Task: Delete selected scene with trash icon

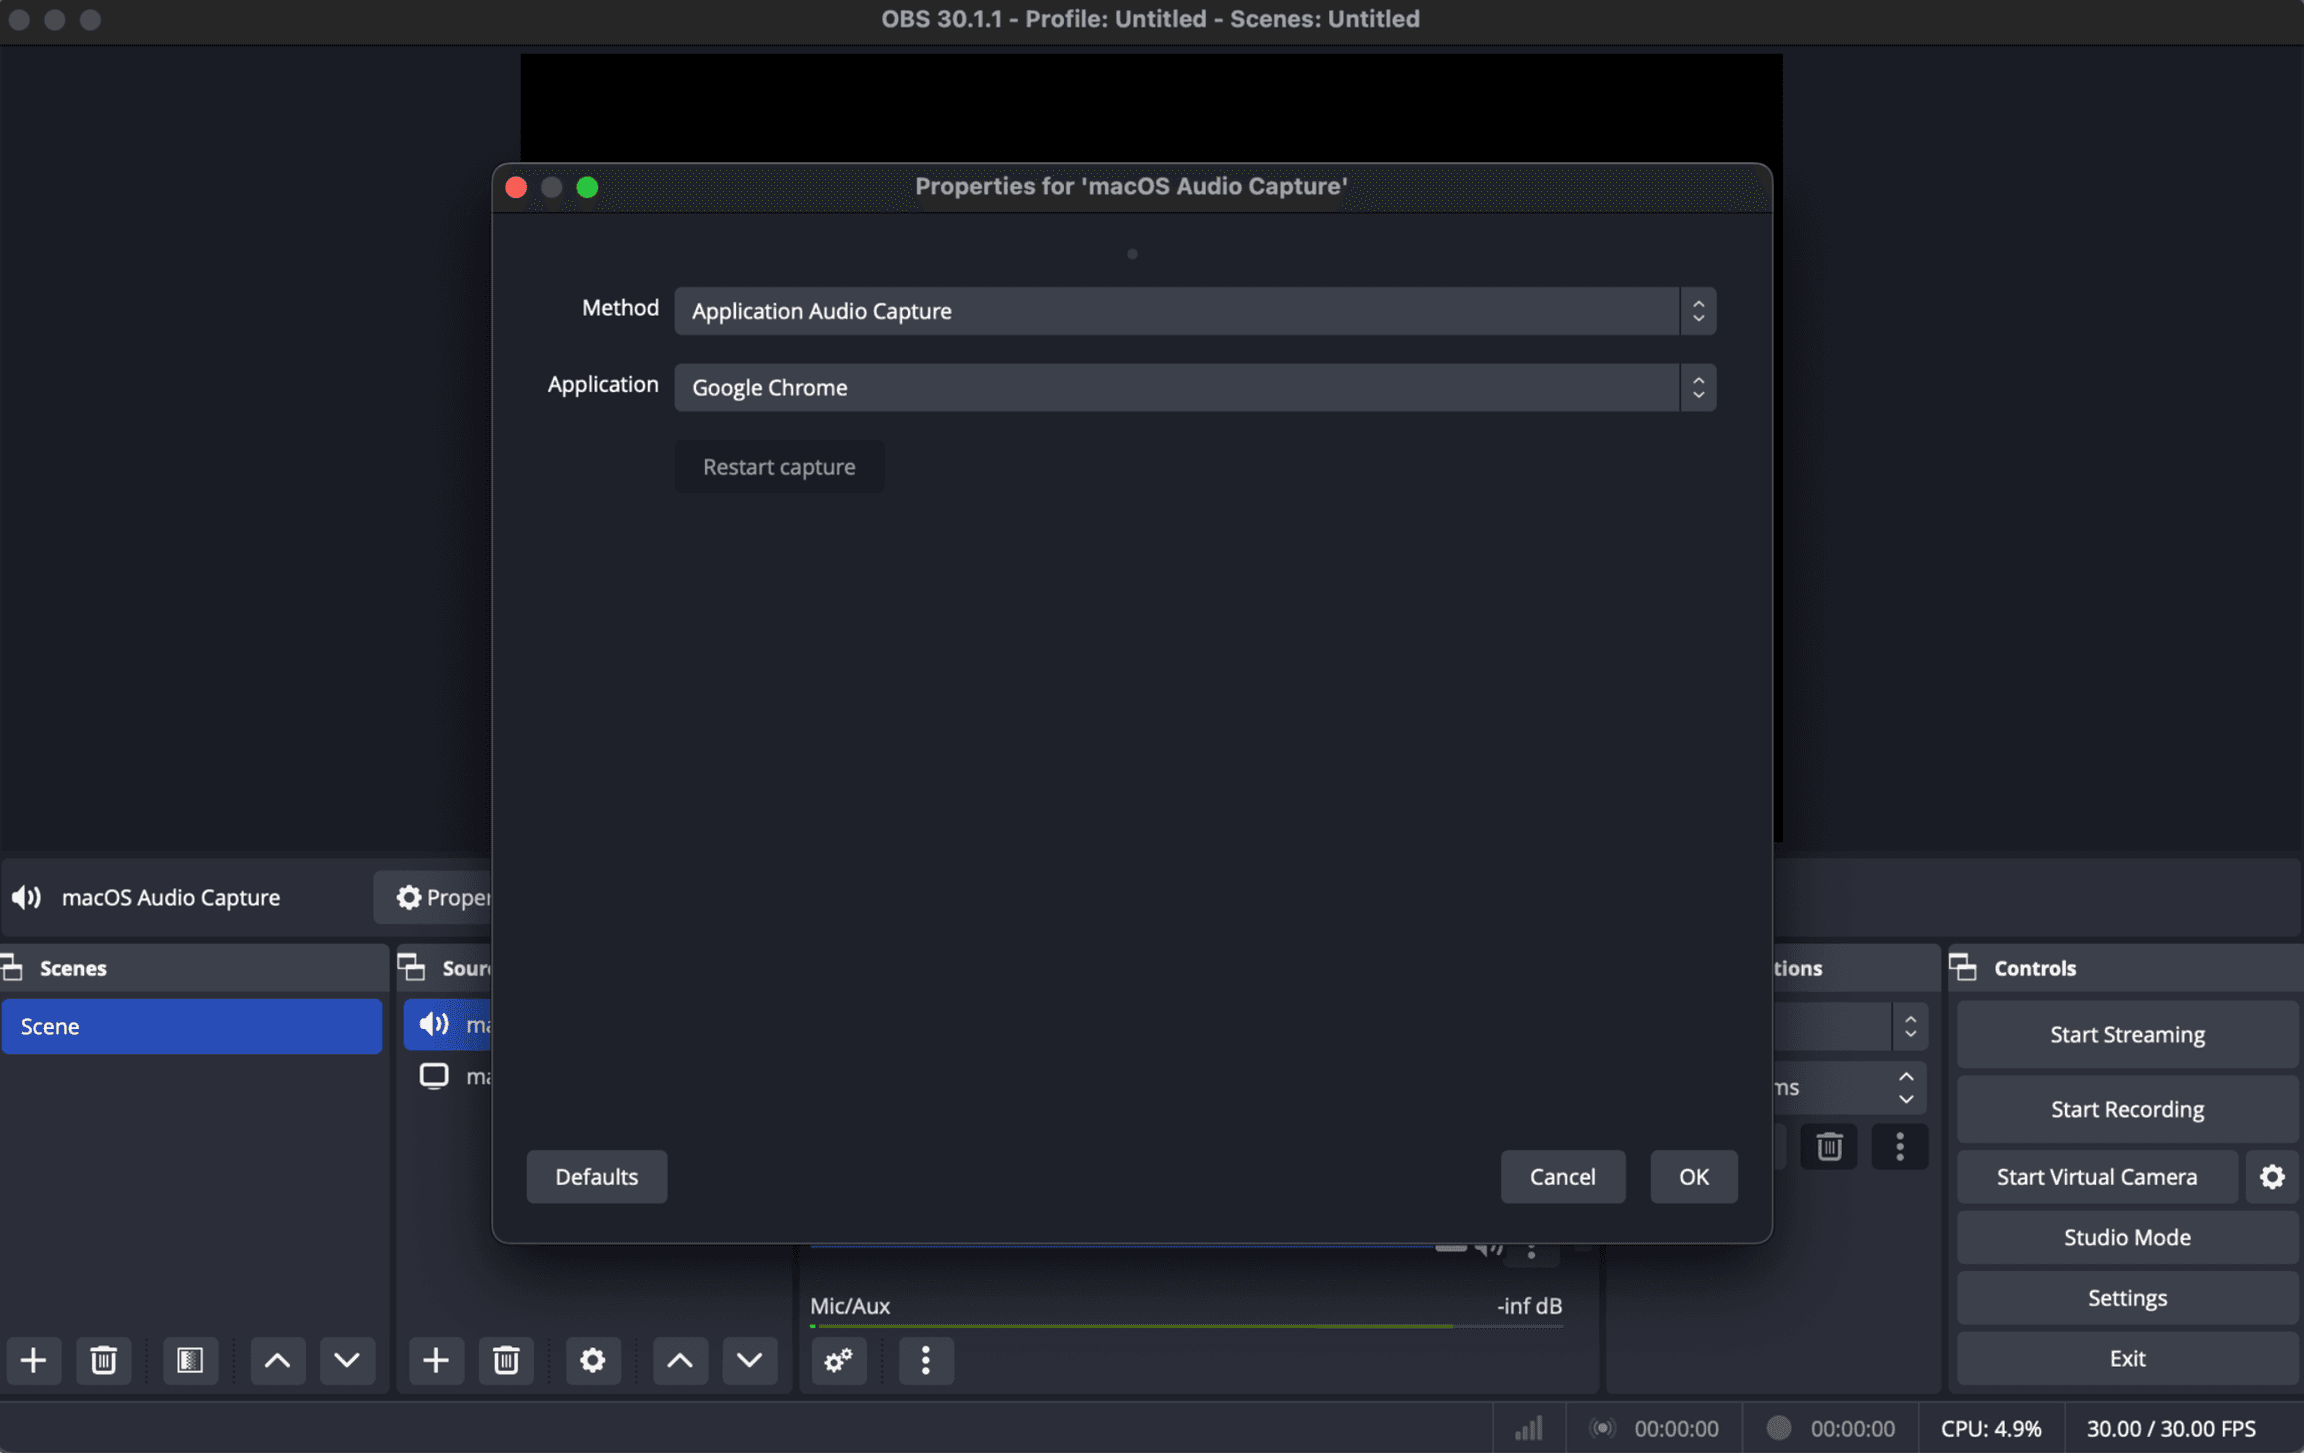Action: (x=103, y=1360)
